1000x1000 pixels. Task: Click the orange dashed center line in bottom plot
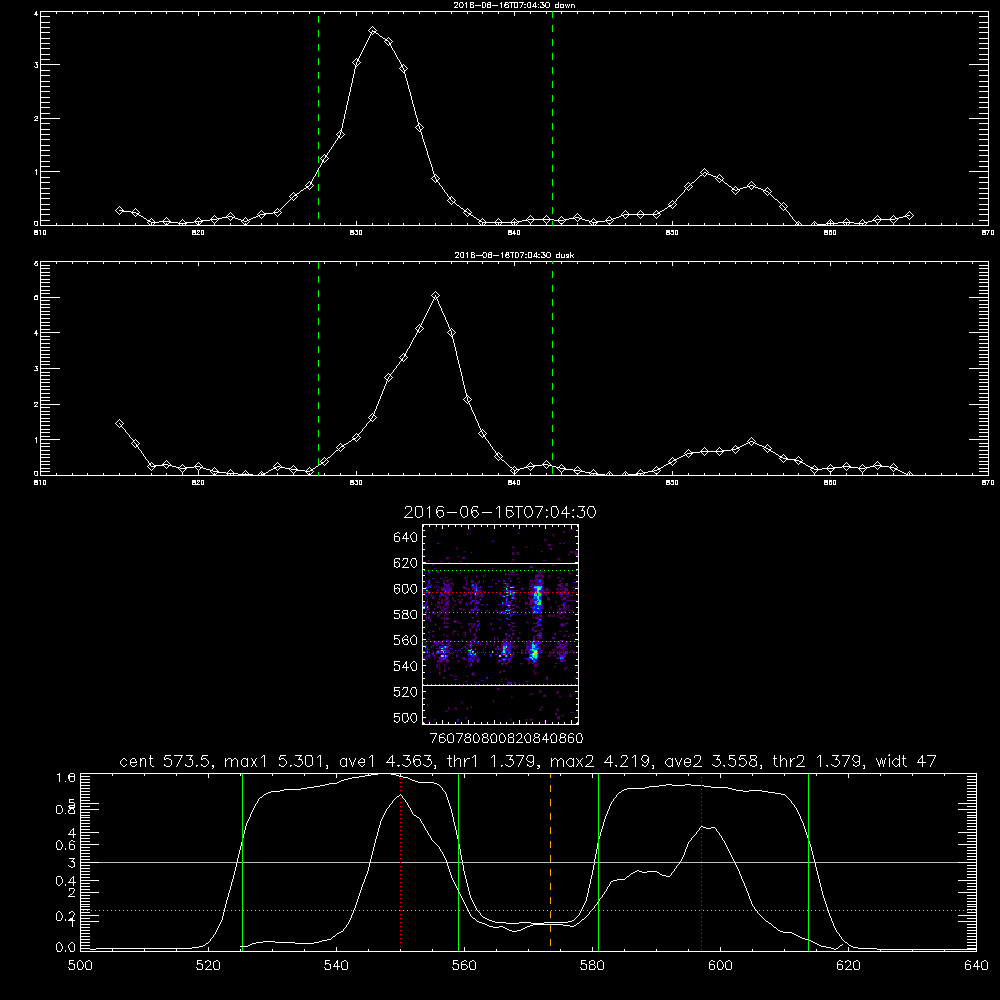(x=550, y=861)
